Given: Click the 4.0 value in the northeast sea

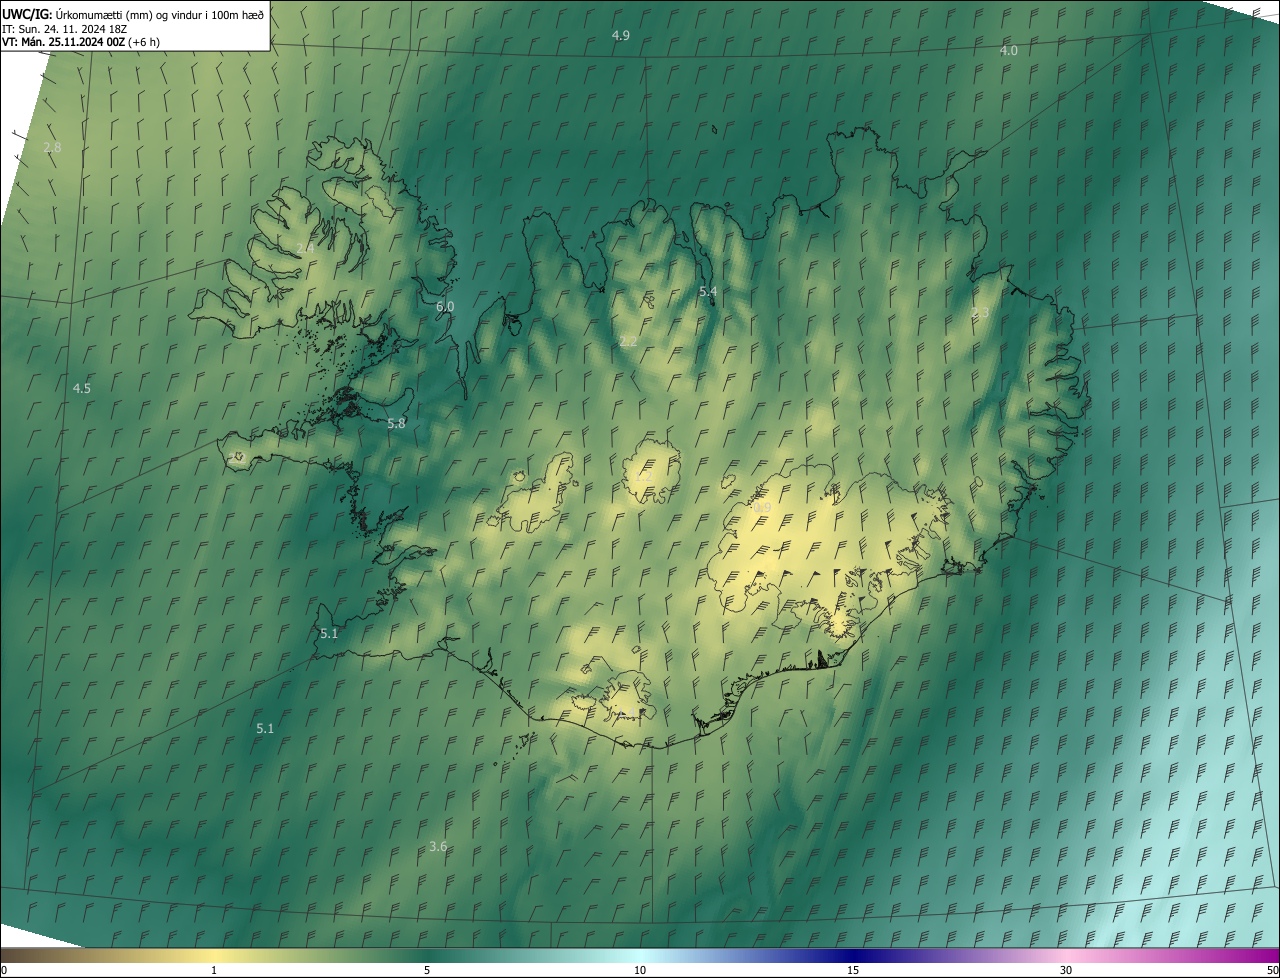Looking at the screenshot, I should click(x=1009, y=51).
